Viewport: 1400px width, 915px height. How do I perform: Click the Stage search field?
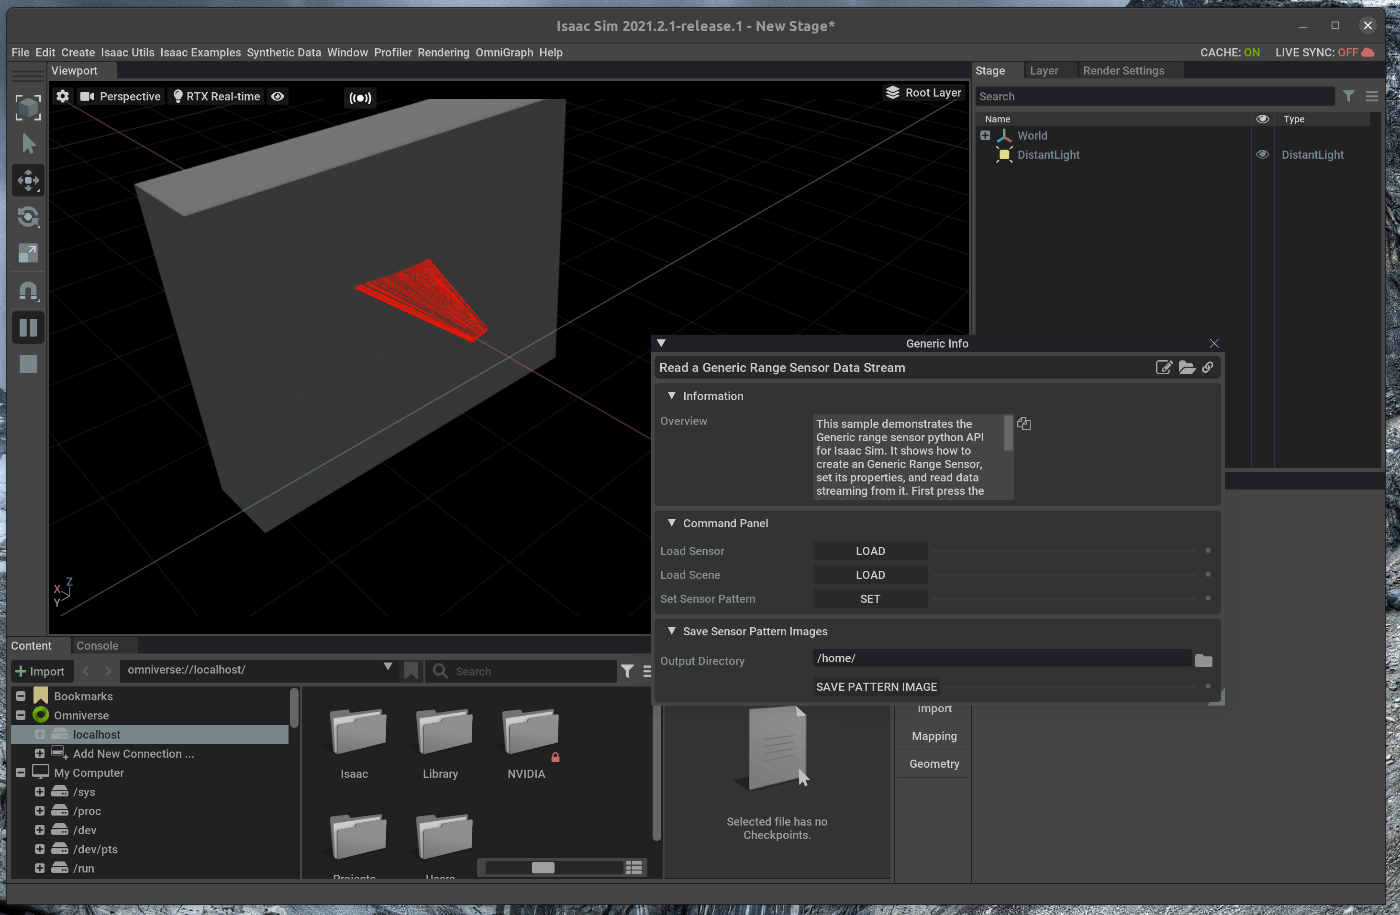click(1154, 96)
